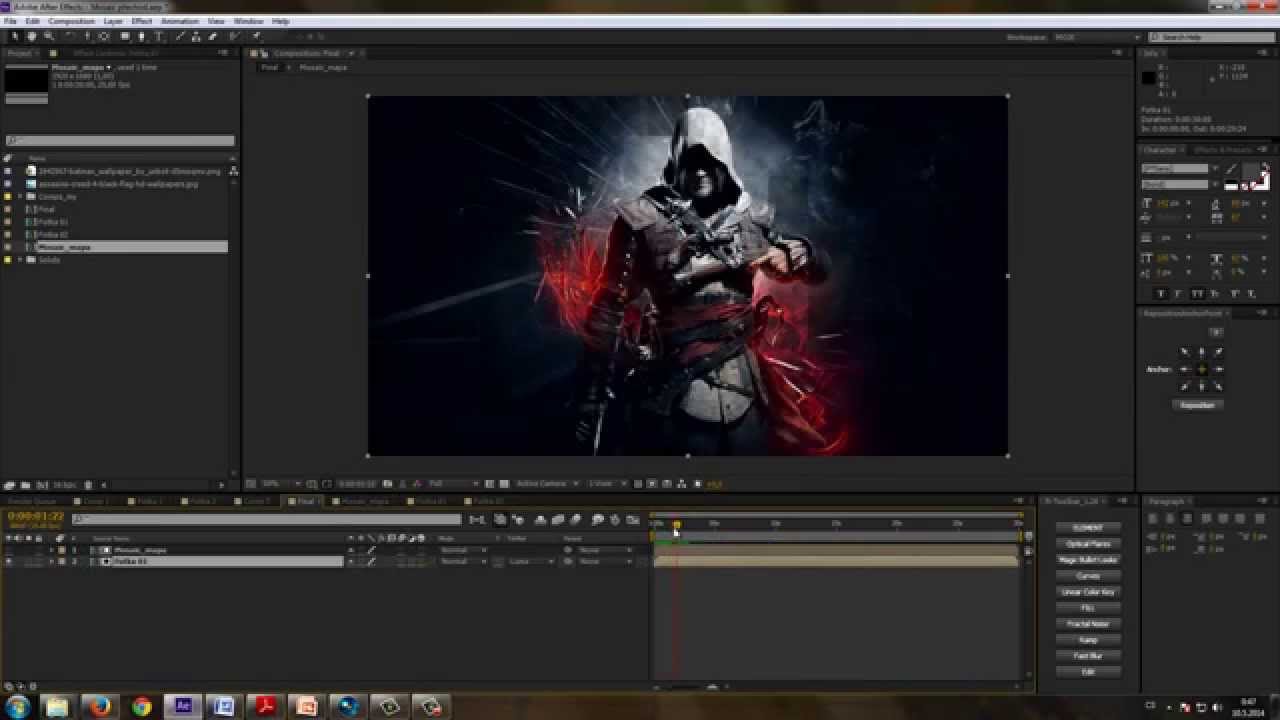Select the Clone Stamp tool
The width and height of the screenshot is (1280, 720).
(196, 37)
